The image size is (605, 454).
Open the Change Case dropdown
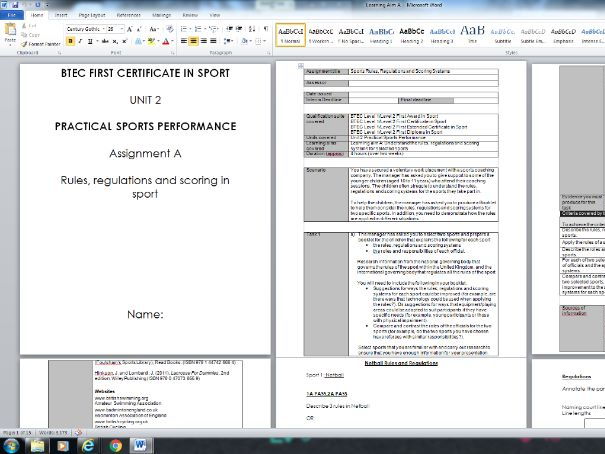[x=154, y=29]
